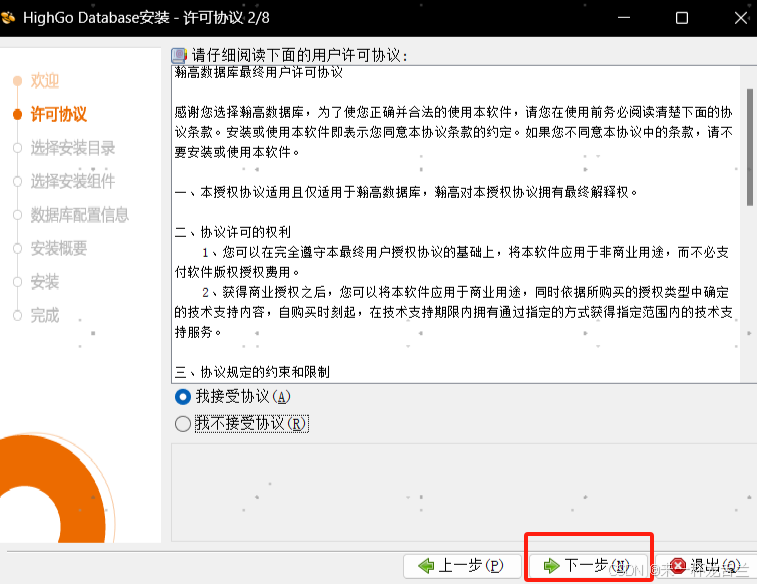Screen dimensions: 757x584
Task: Maximize the HighGo installer window
Action: (x=682, y=18)
